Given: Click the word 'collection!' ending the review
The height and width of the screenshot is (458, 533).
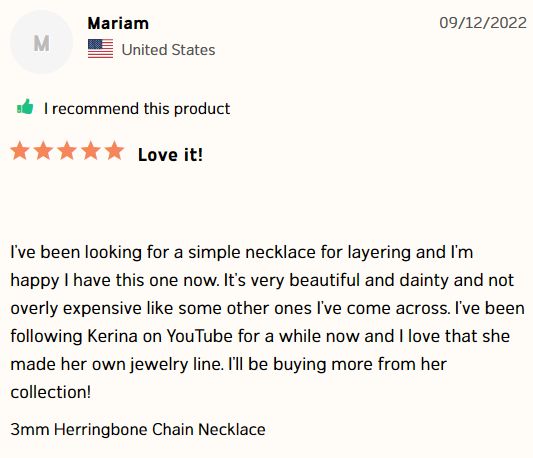Looking at the screenshot, I should (51, 392).
